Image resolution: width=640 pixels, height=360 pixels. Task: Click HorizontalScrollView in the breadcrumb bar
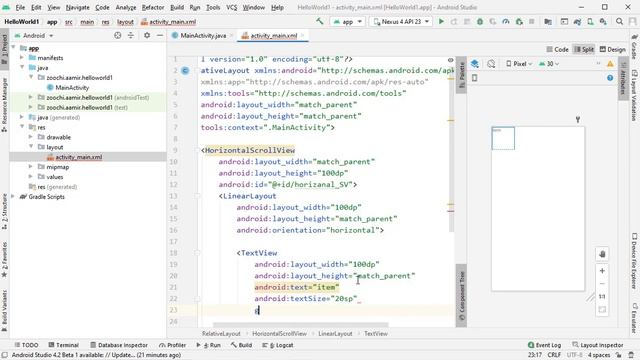pyautogui.click(x=279, y=333)
